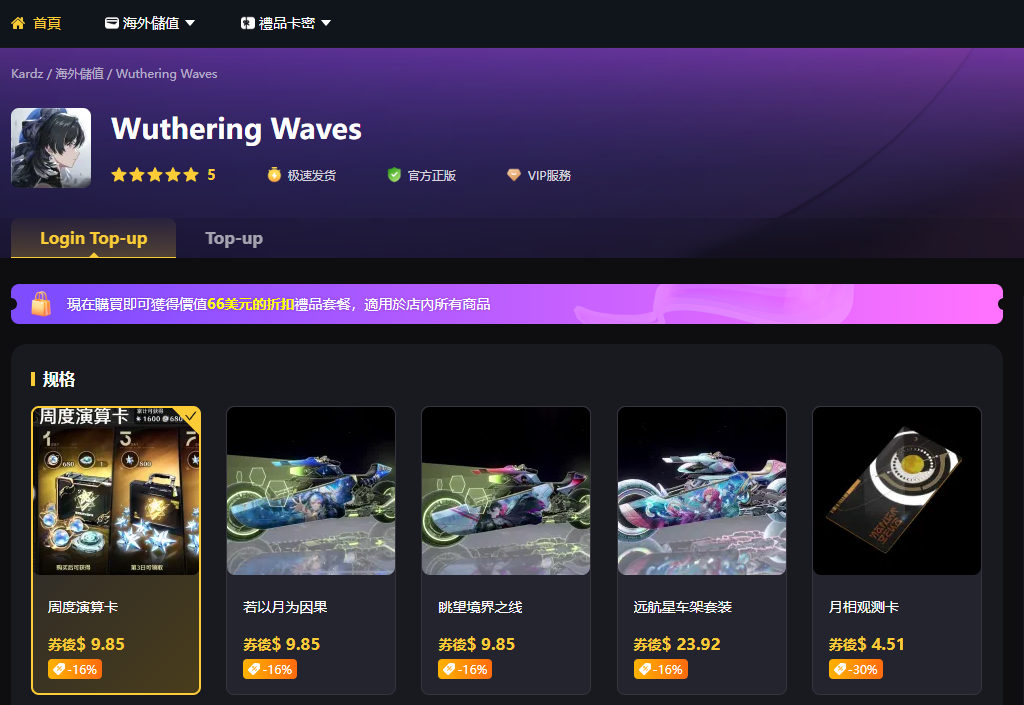
Task: Click the VIP服務 diamond icon
Action: [x=514, y=175]
